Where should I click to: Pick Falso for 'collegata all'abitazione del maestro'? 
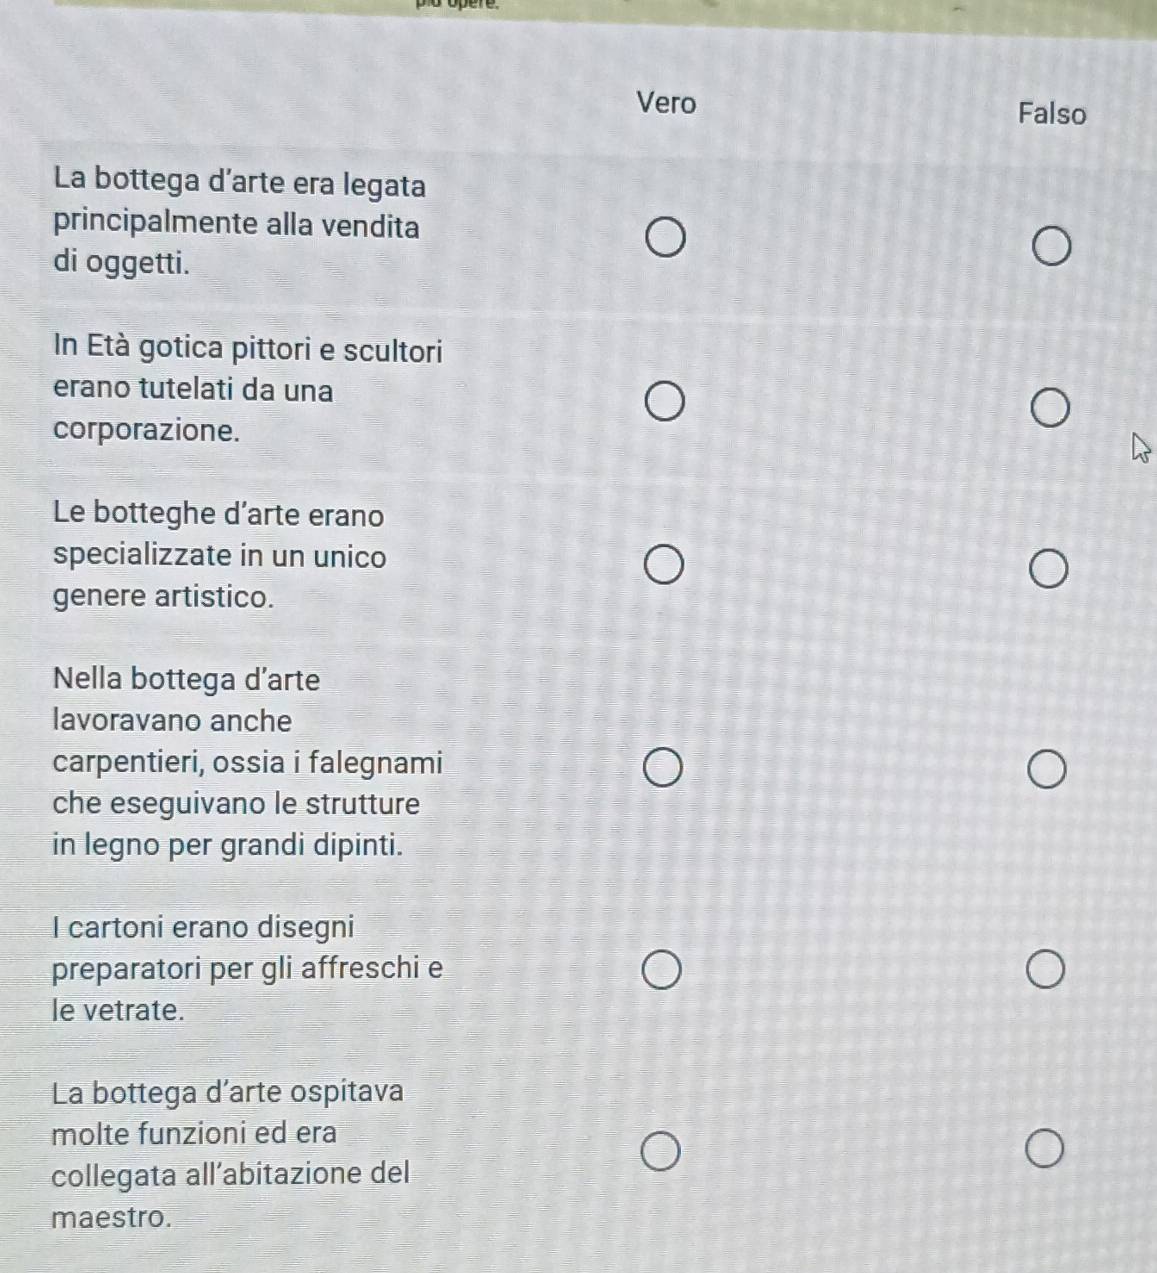pos(1045,1150)
